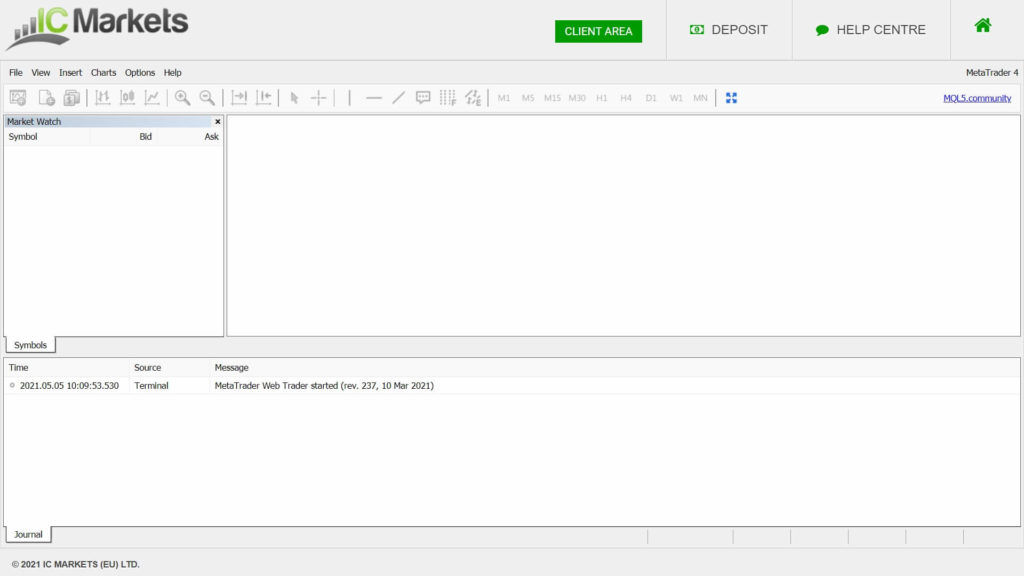Click the green home icon
The image size is (1024, 576).
click(983, 26)
